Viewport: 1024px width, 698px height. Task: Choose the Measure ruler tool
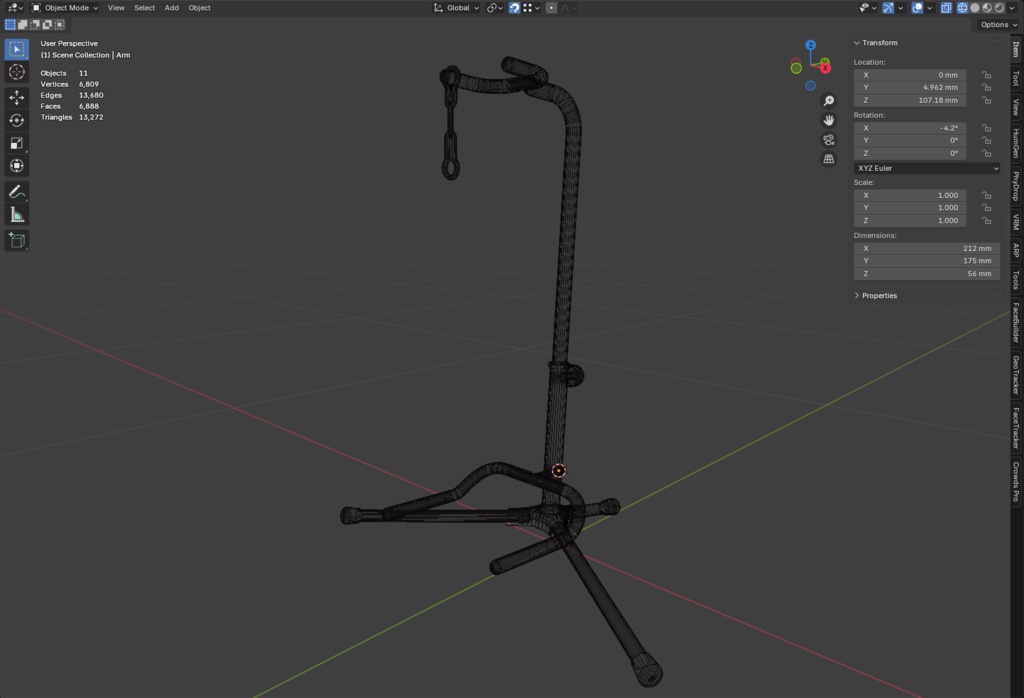coord(17,215)
